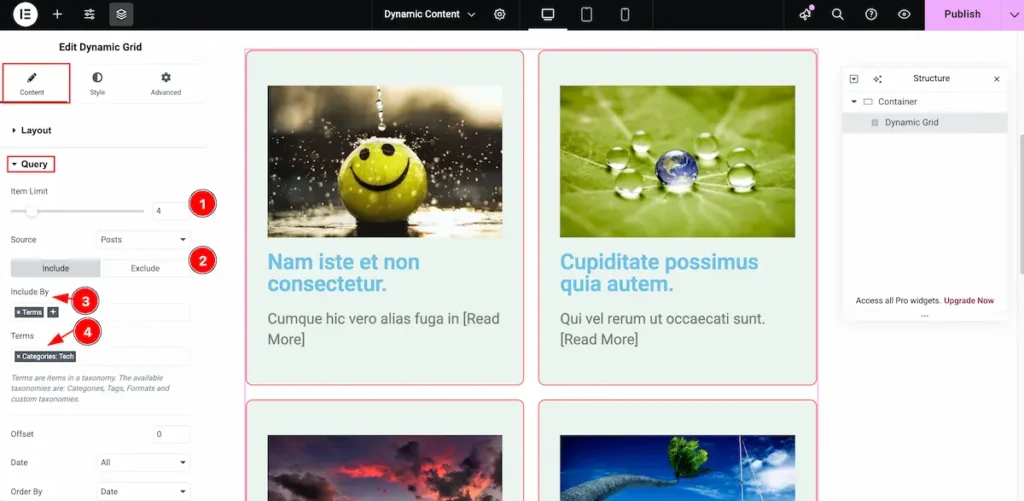1024x501 pixels.
Task: Click the Upgrade Now link
Action: (x=969, y=301)
